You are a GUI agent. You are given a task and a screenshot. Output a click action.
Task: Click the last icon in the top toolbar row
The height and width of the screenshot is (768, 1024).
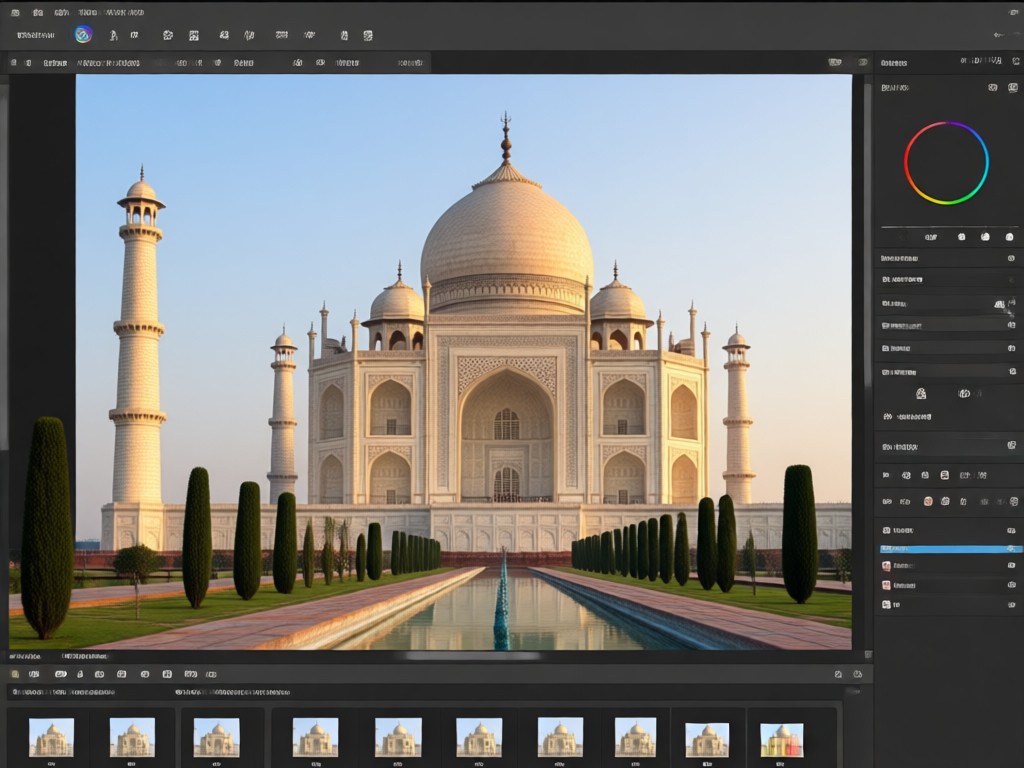click(368, 35)
